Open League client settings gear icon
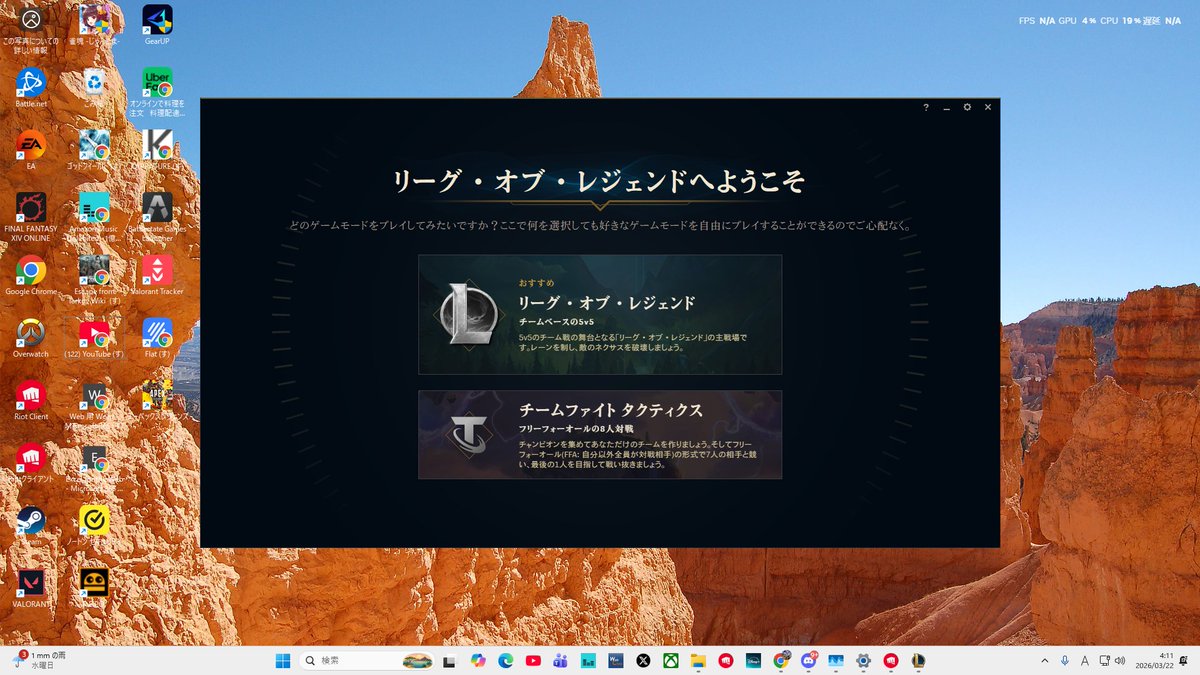The height and width of the screenshot is (675, 1200). (x=967, y=107)
